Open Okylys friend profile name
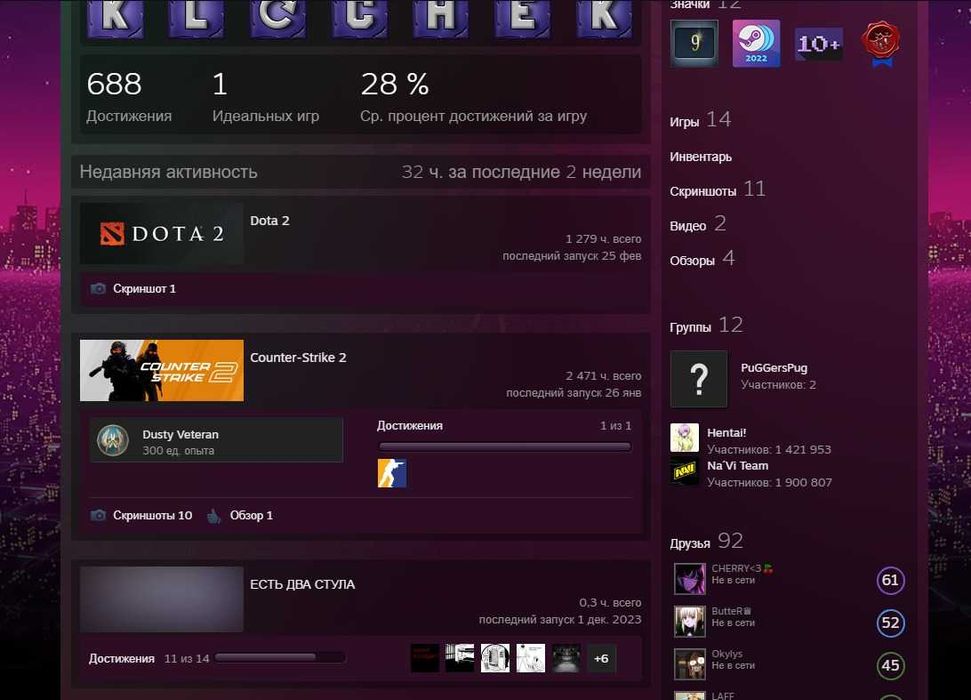The height and width of the screenshot is (700, 971). 727,654
